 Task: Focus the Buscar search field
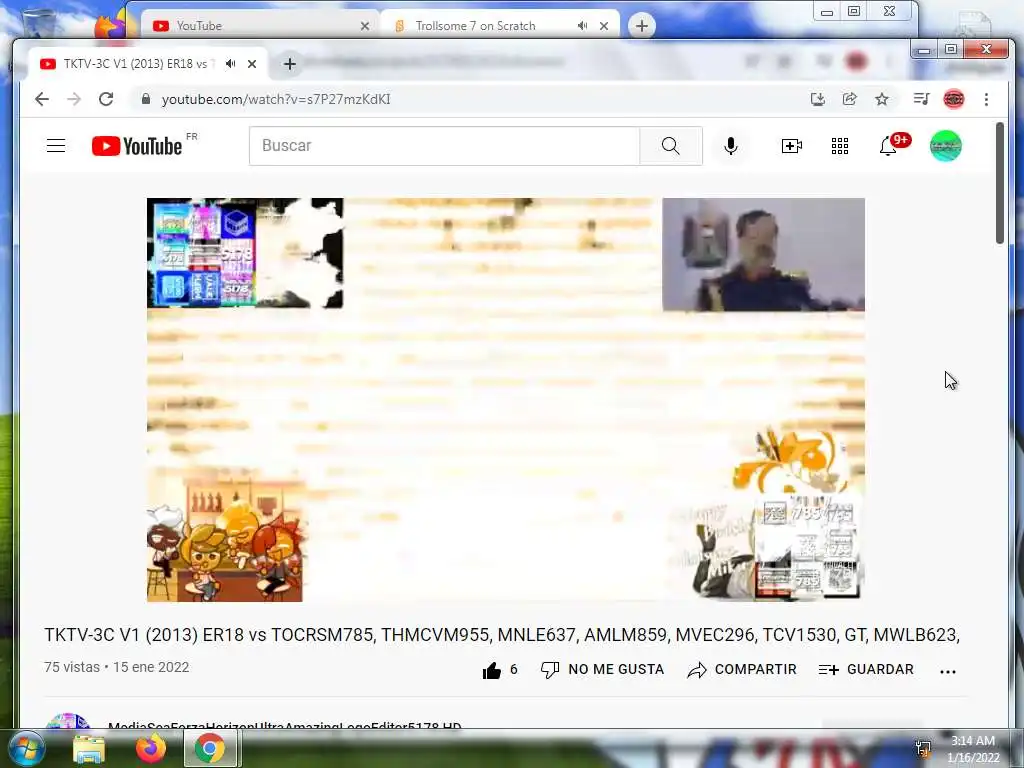click(x=444, y=146)
